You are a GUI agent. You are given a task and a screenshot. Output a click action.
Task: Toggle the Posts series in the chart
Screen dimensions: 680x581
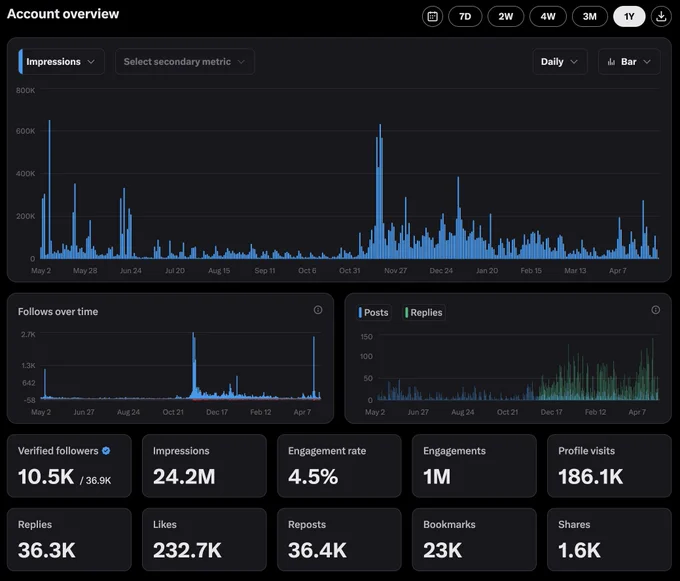(x=374, y=312)
